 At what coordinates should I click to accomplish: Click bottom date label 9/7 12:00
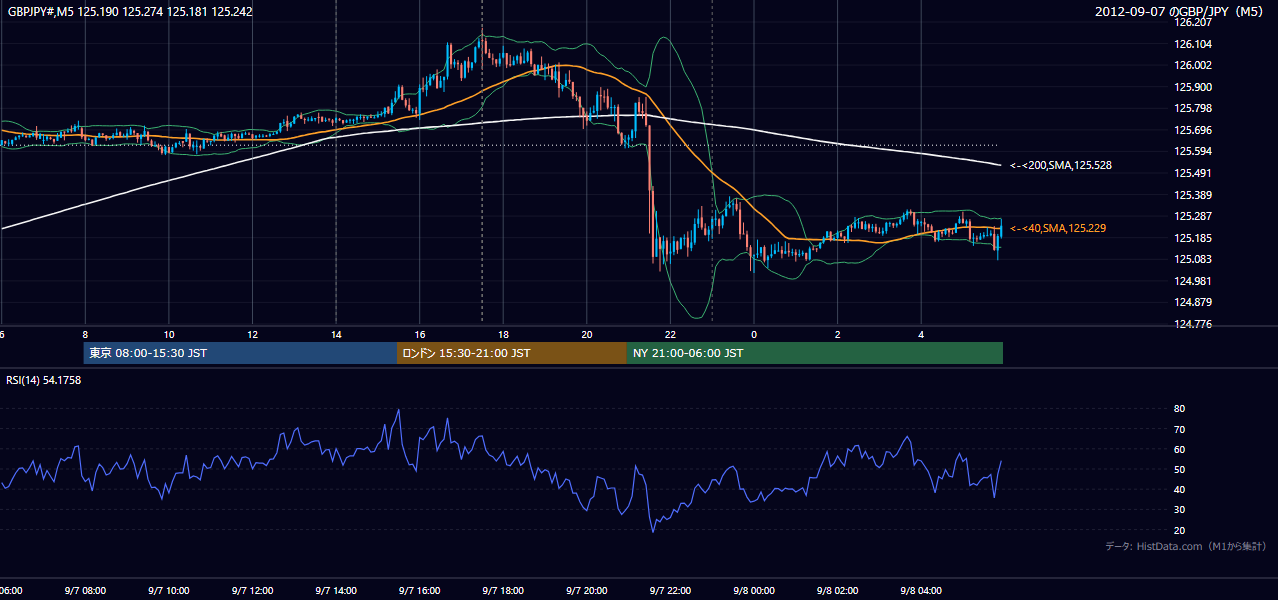point(252,591)
